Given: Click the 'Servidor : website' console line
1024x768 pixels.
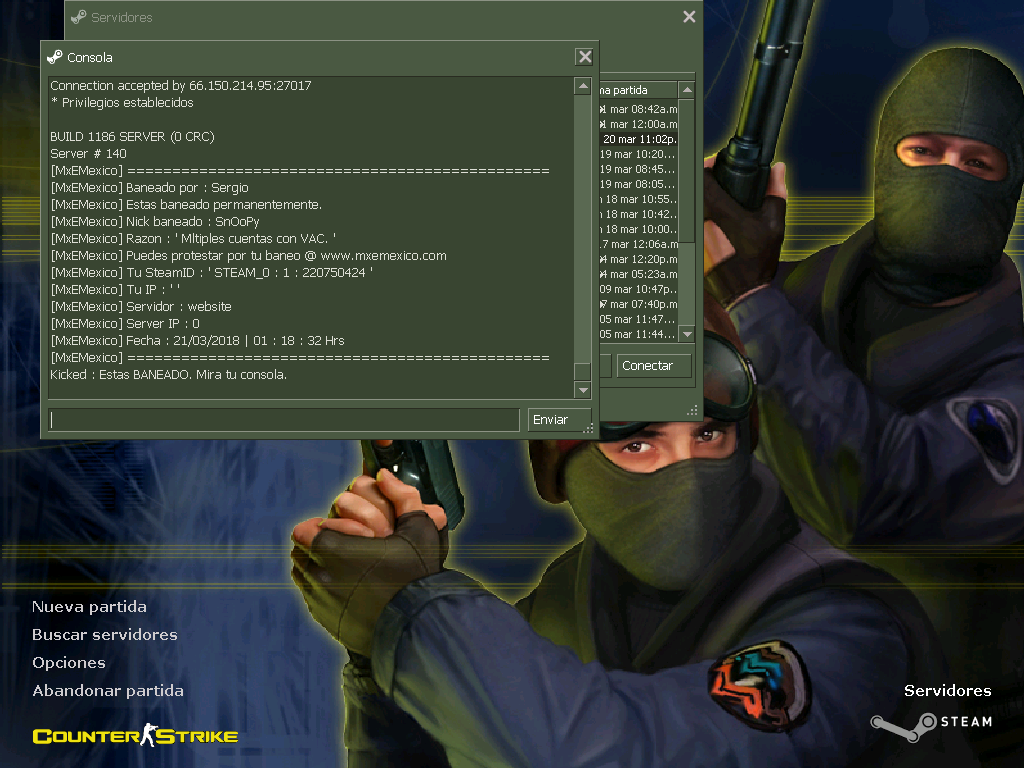Looking at the screenshot, I should click(x=140, y=306).
